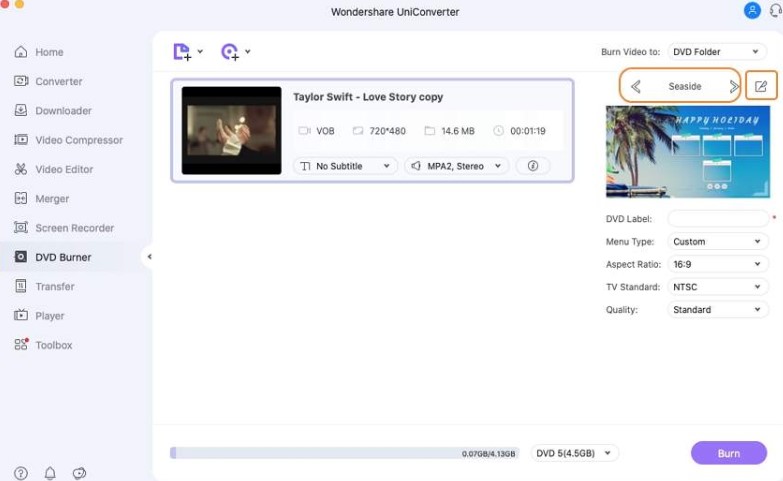Screen dimensions: 783x481
Task: Click the Load DVD disc icon
Action: point(230,51)
